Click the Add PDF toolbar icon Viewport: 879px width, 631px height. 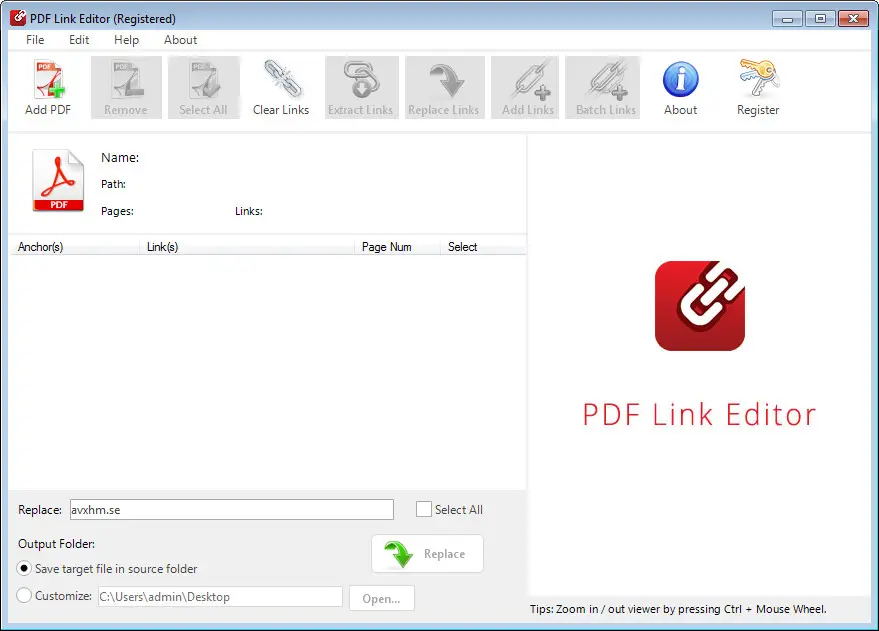[48, 87]
